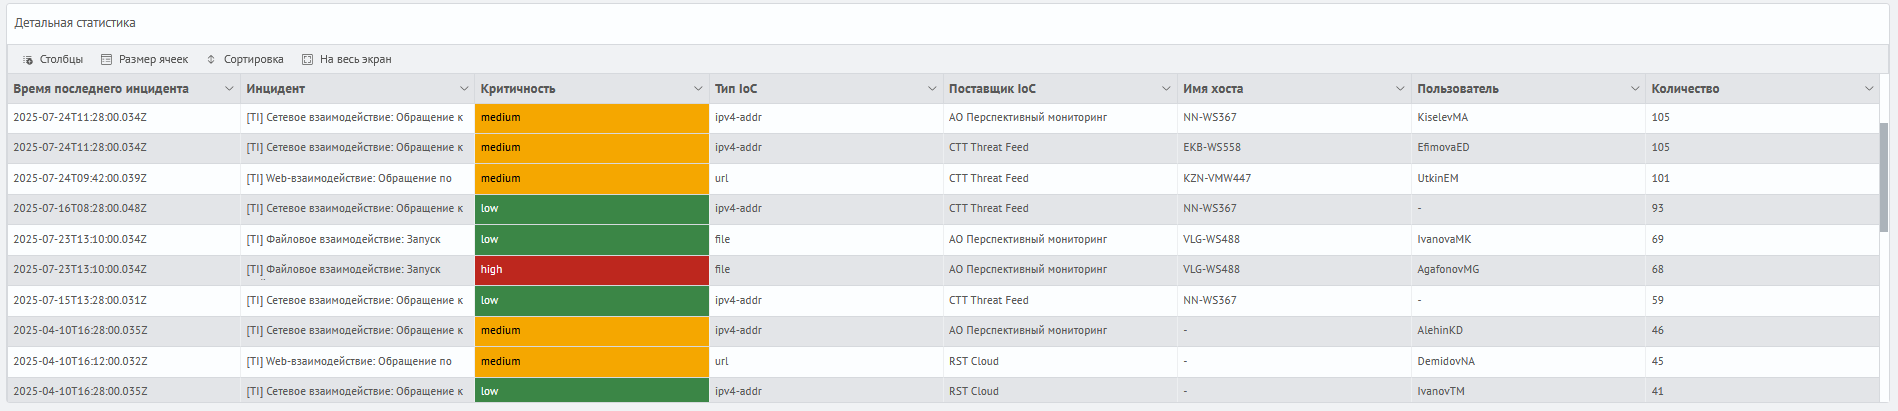Click the Столбцы columns icon
This screenshot has height=411, width=1898.
(x=28, y=60)
